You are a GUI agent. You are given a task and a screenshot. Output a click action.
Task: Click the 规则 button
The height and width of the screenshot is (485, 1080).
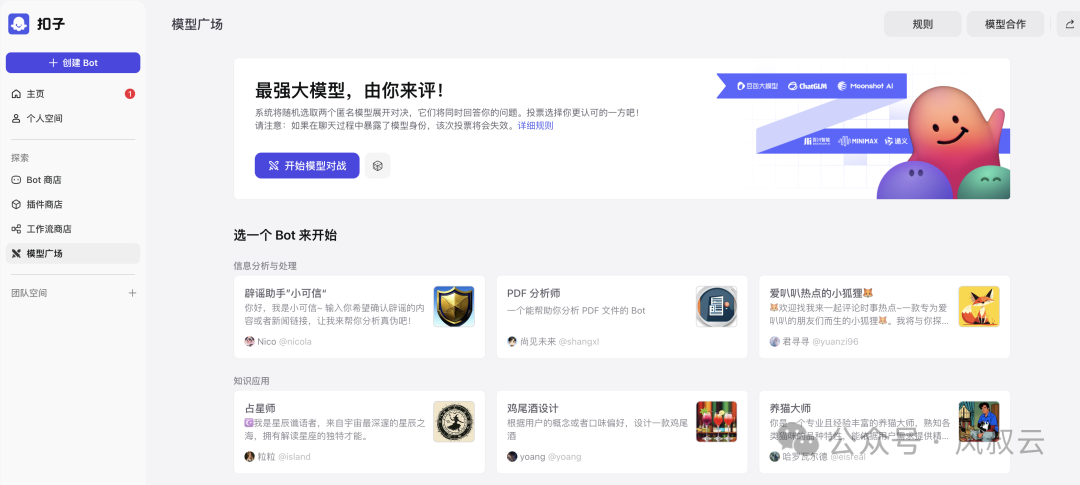click(922, 24)
